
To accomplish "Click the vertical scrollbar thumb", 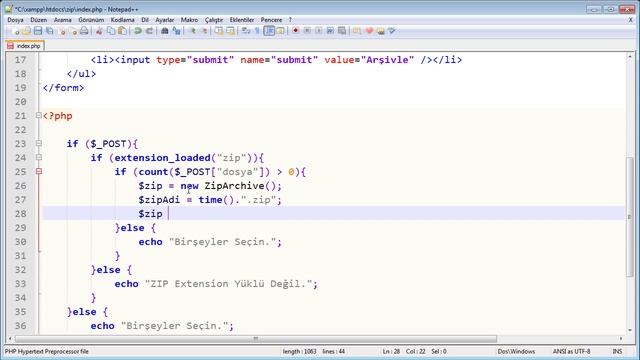I will (630, 216).
